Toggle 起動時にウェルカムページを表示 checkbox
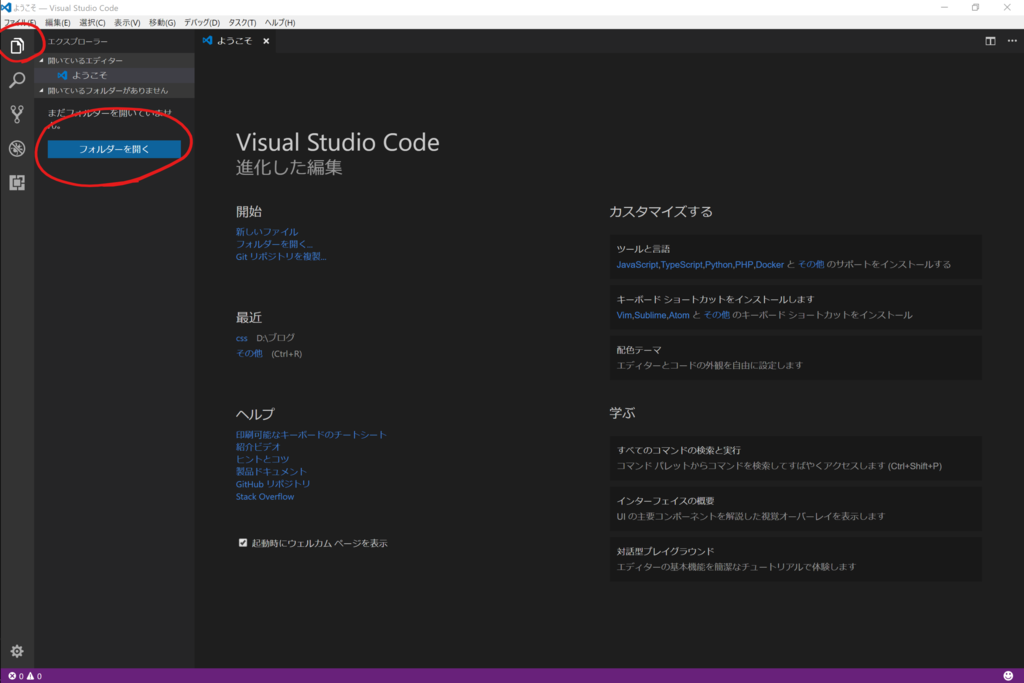 coord(243,543)
